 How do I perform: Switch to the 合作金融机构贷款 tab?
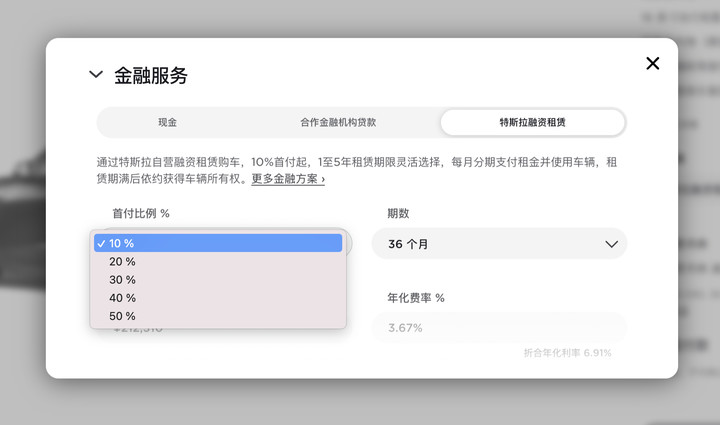point(338,122)
